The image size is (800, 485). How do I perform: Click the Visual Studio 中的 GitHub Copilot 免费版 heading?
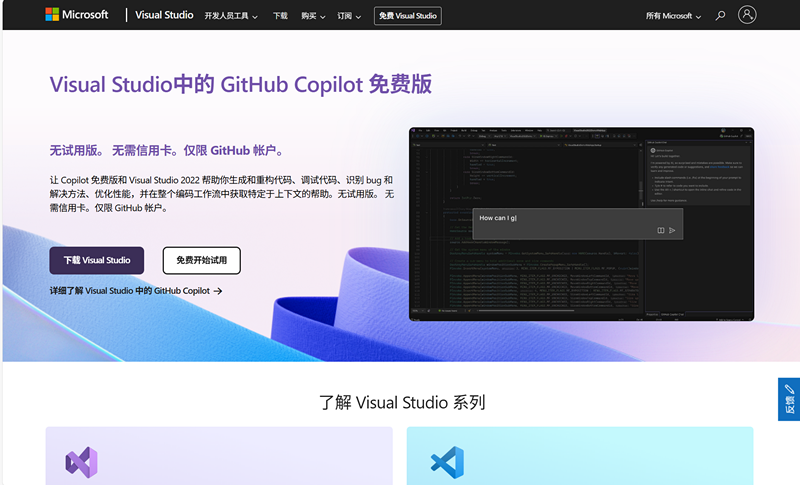click(x=241, y=84)
